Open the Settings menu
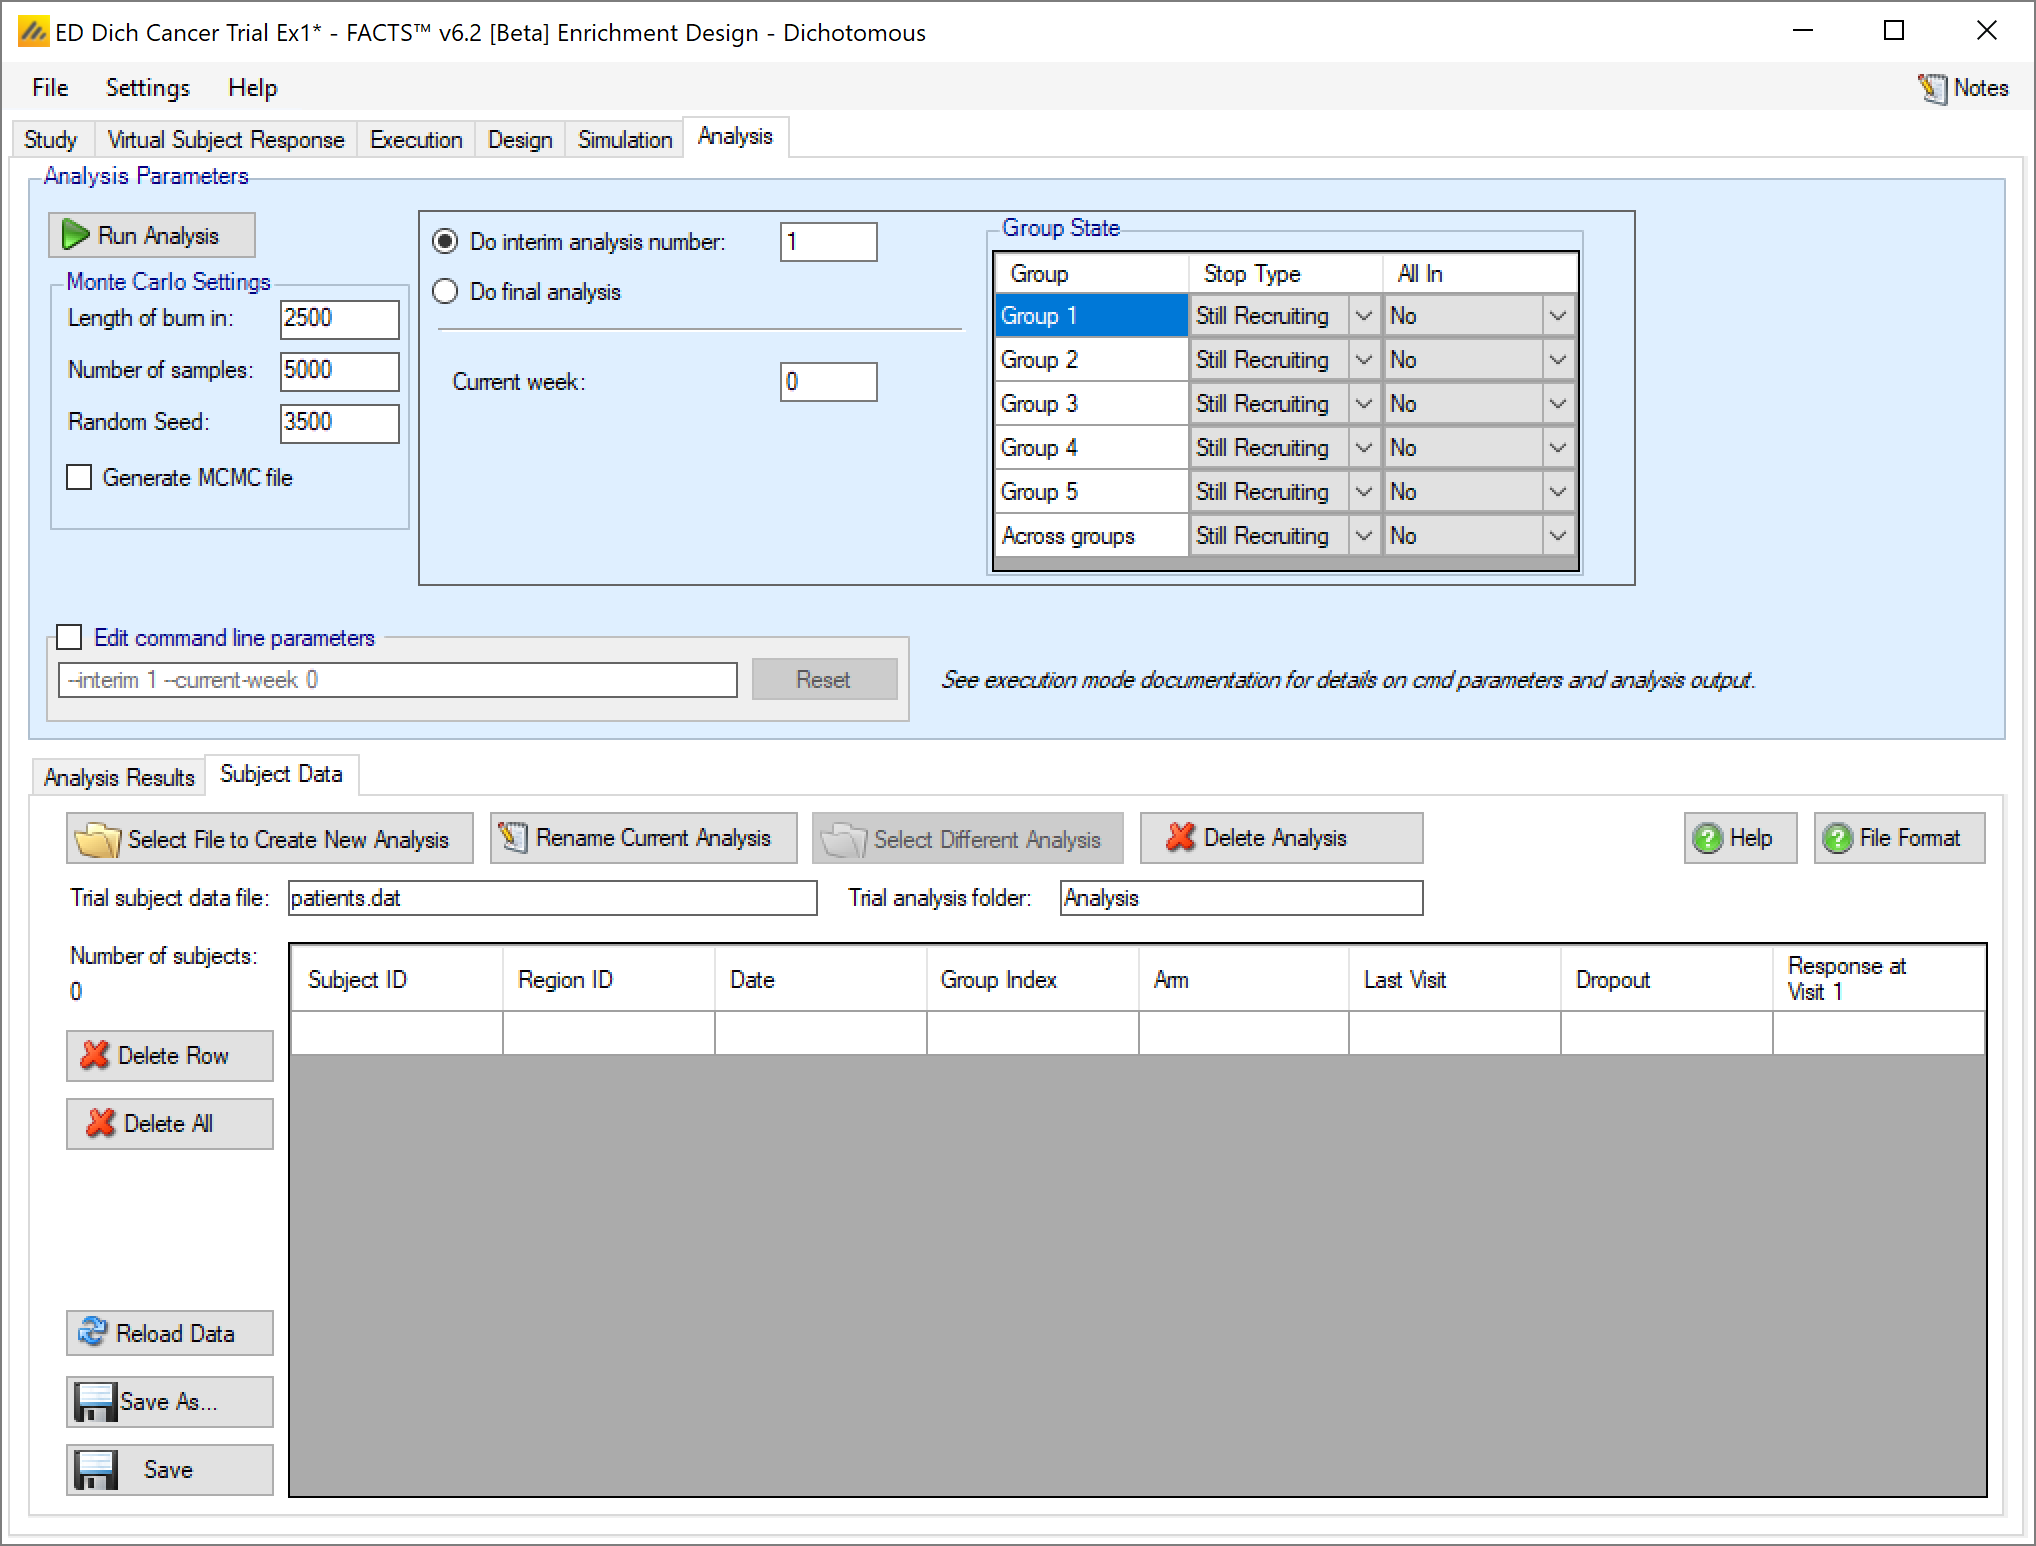 pyautogui.click(x=147, y=88)
